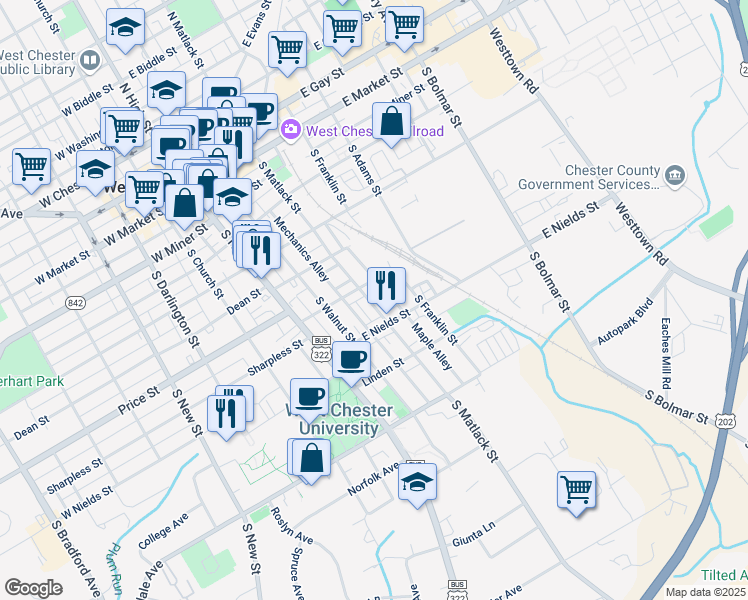Image resolution: width=748 pixels, height=600 pixels.
Task: Click Chester County Government Services building icon
Action: tap(675, 175)
